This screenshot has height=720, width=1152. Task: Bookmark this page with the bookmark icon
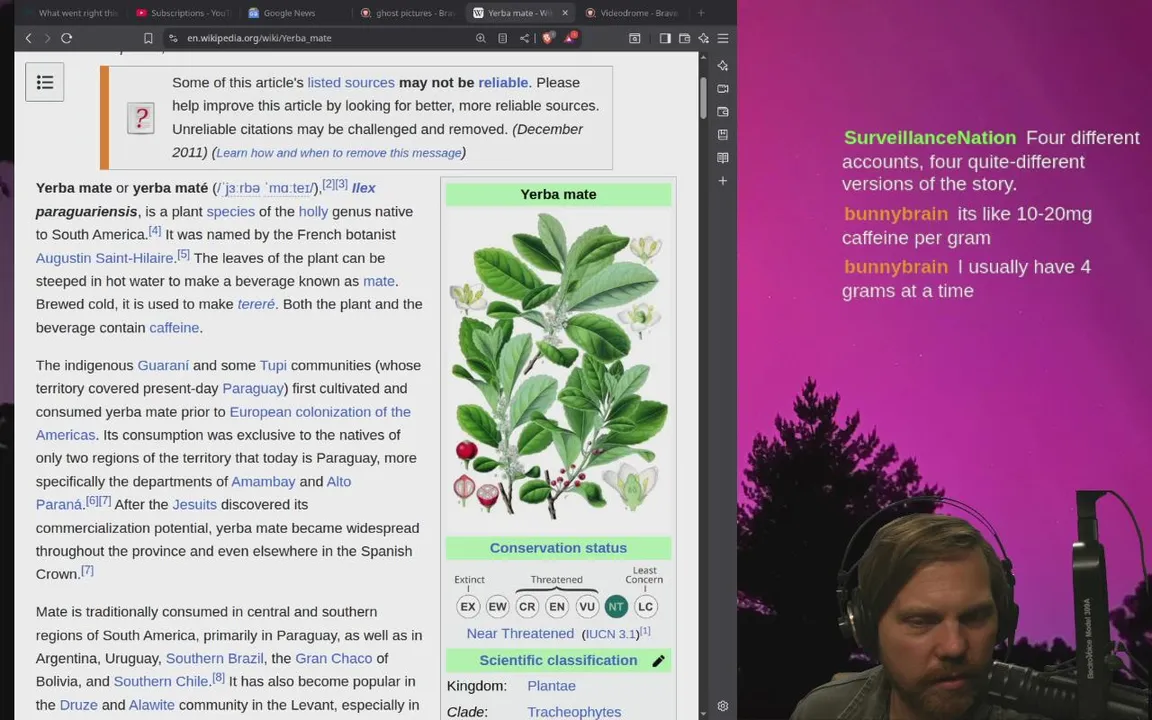(x=148, y=38)
